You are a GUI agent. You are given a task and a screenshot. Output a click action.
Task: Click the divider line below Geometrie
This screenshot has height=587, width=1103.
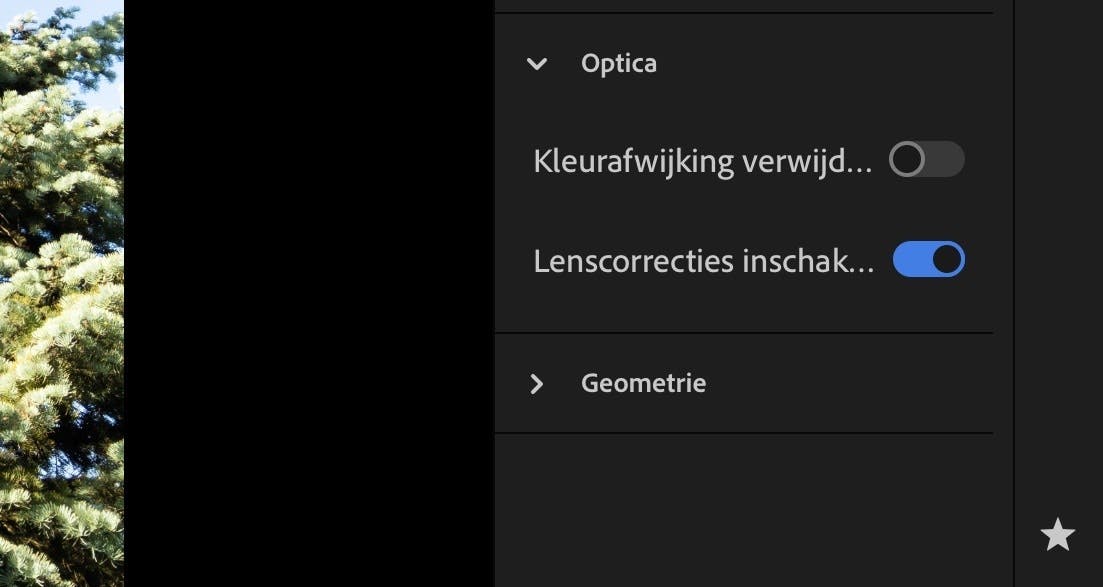tap(743, 433)
